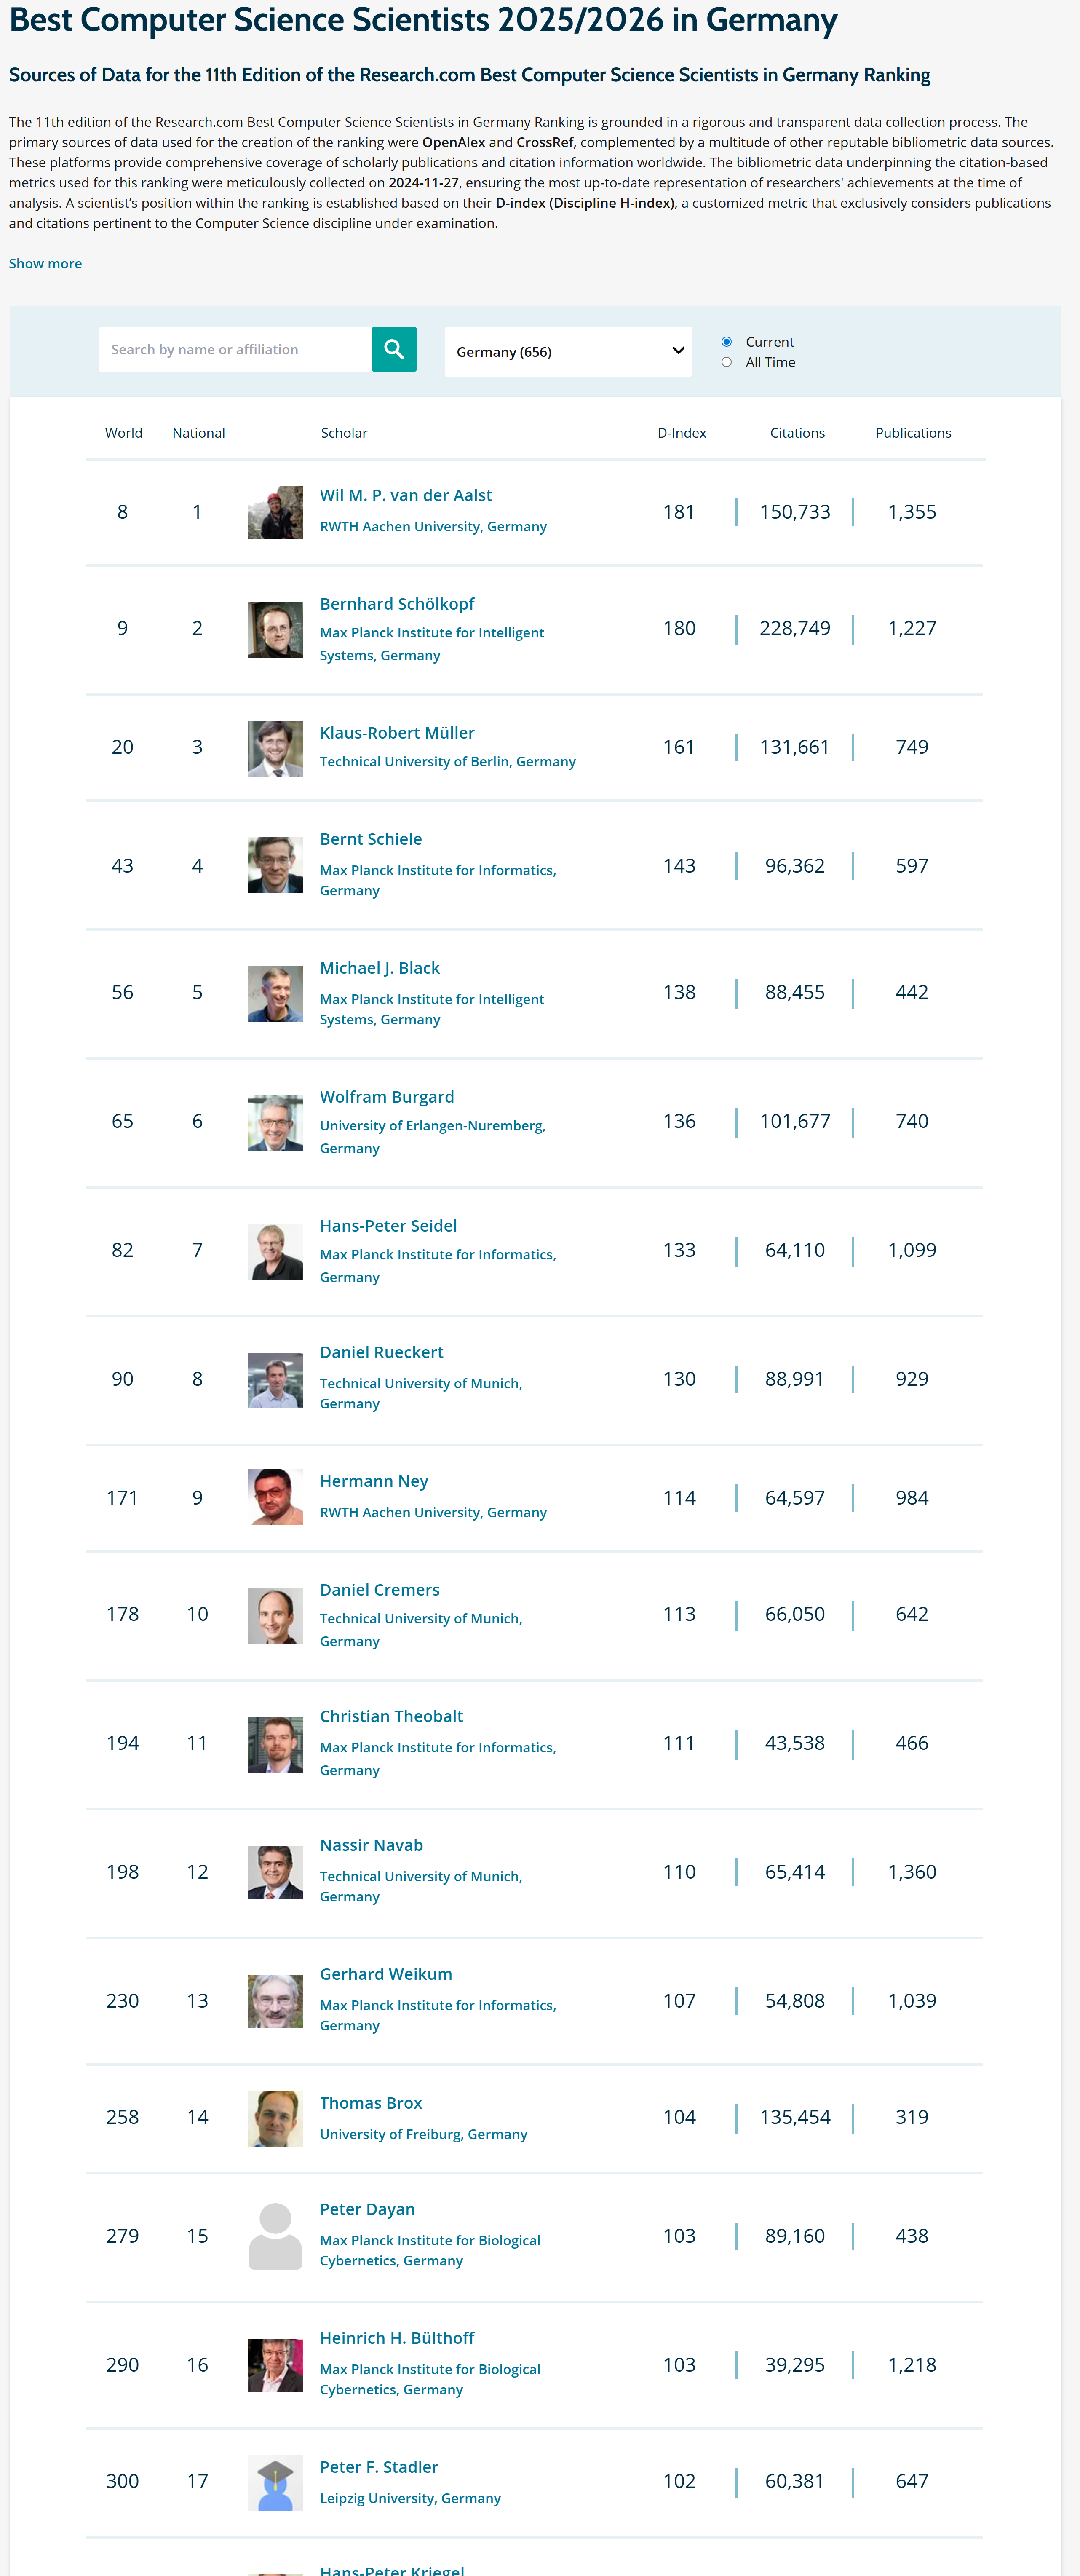This screenshot has height=2576, width=1080.
Task: Select the Current radio option
Action: [x=727, y=342]
